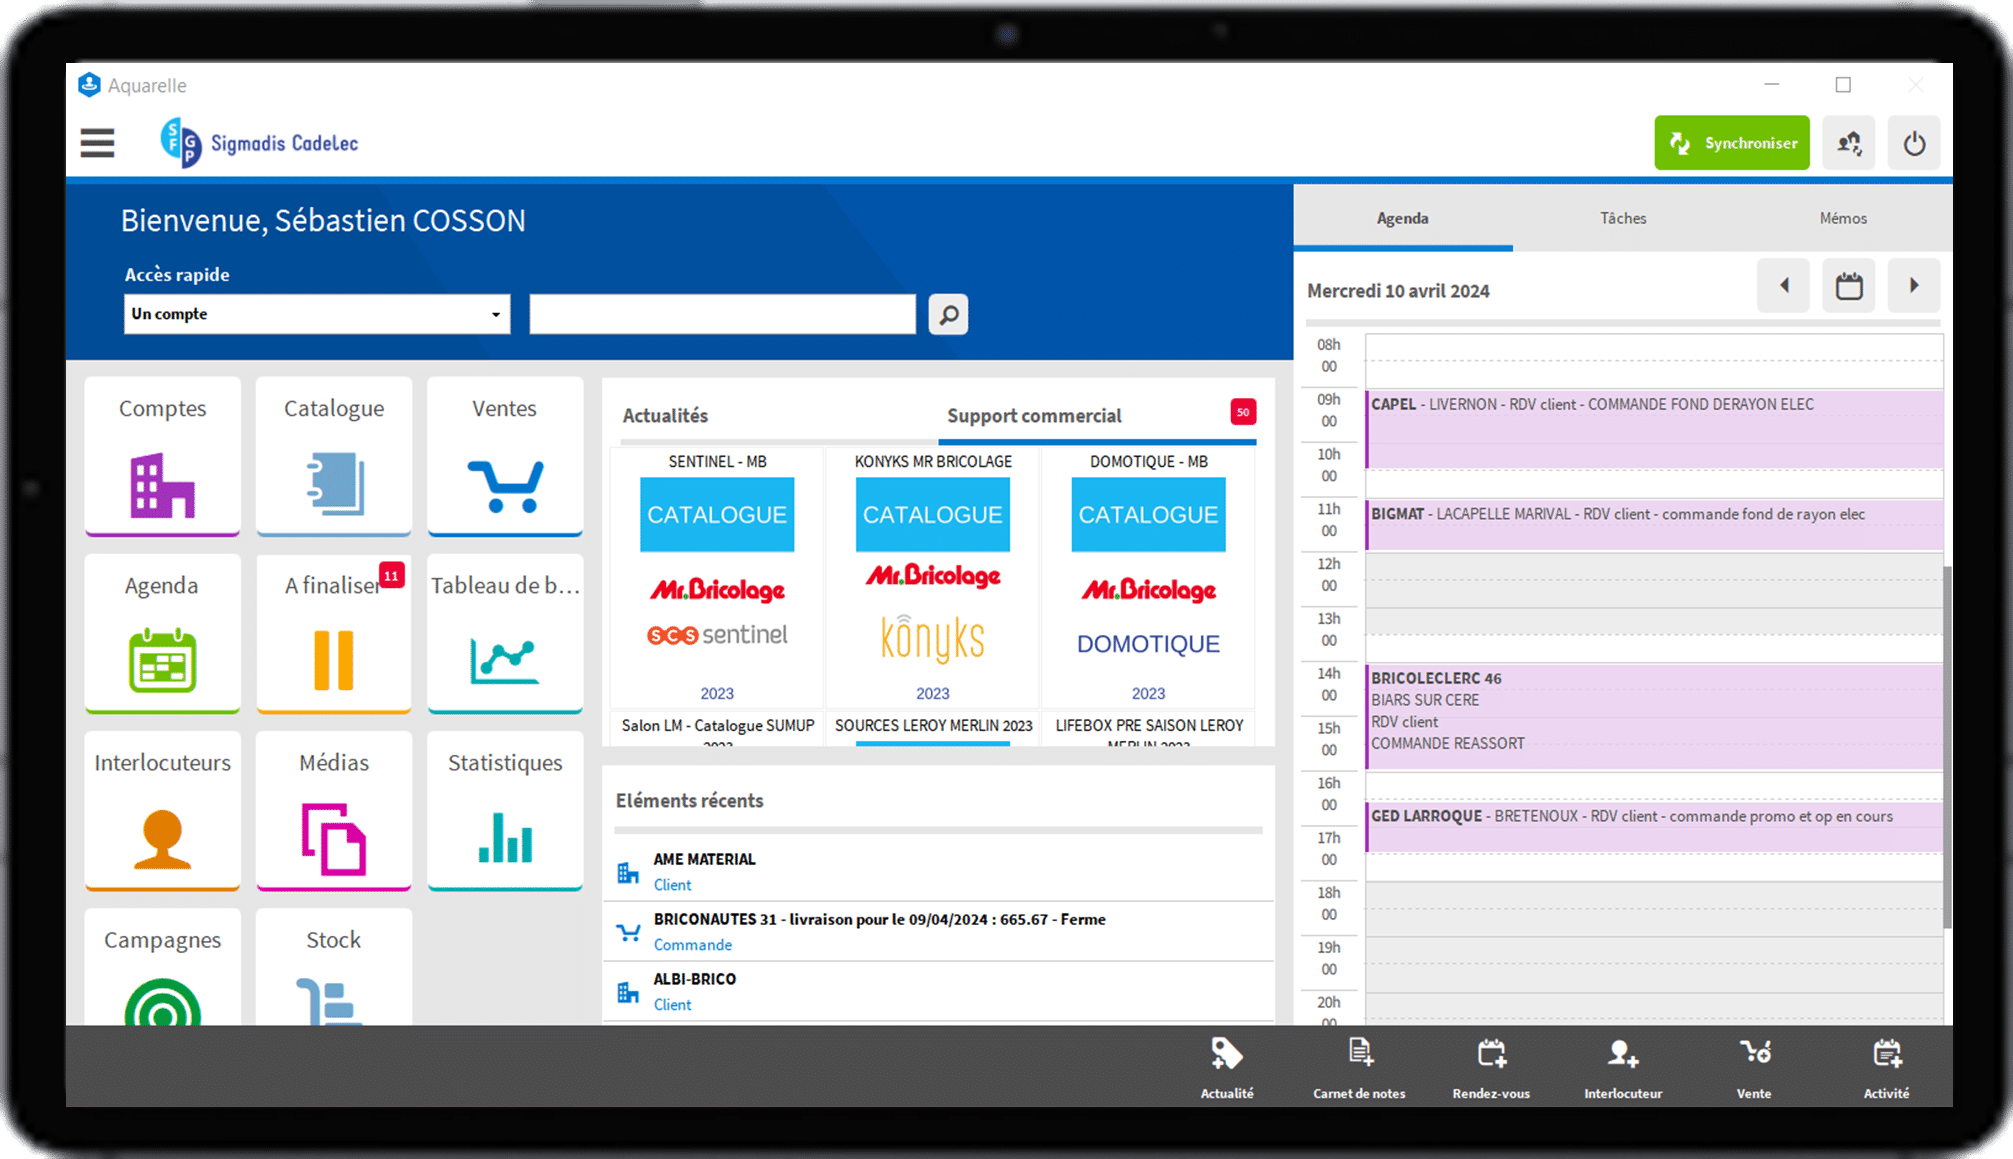Create a new Rendez-vous
Image resolution: width=2013 pixels, height=1159 pixels.
[1491, 1068]
